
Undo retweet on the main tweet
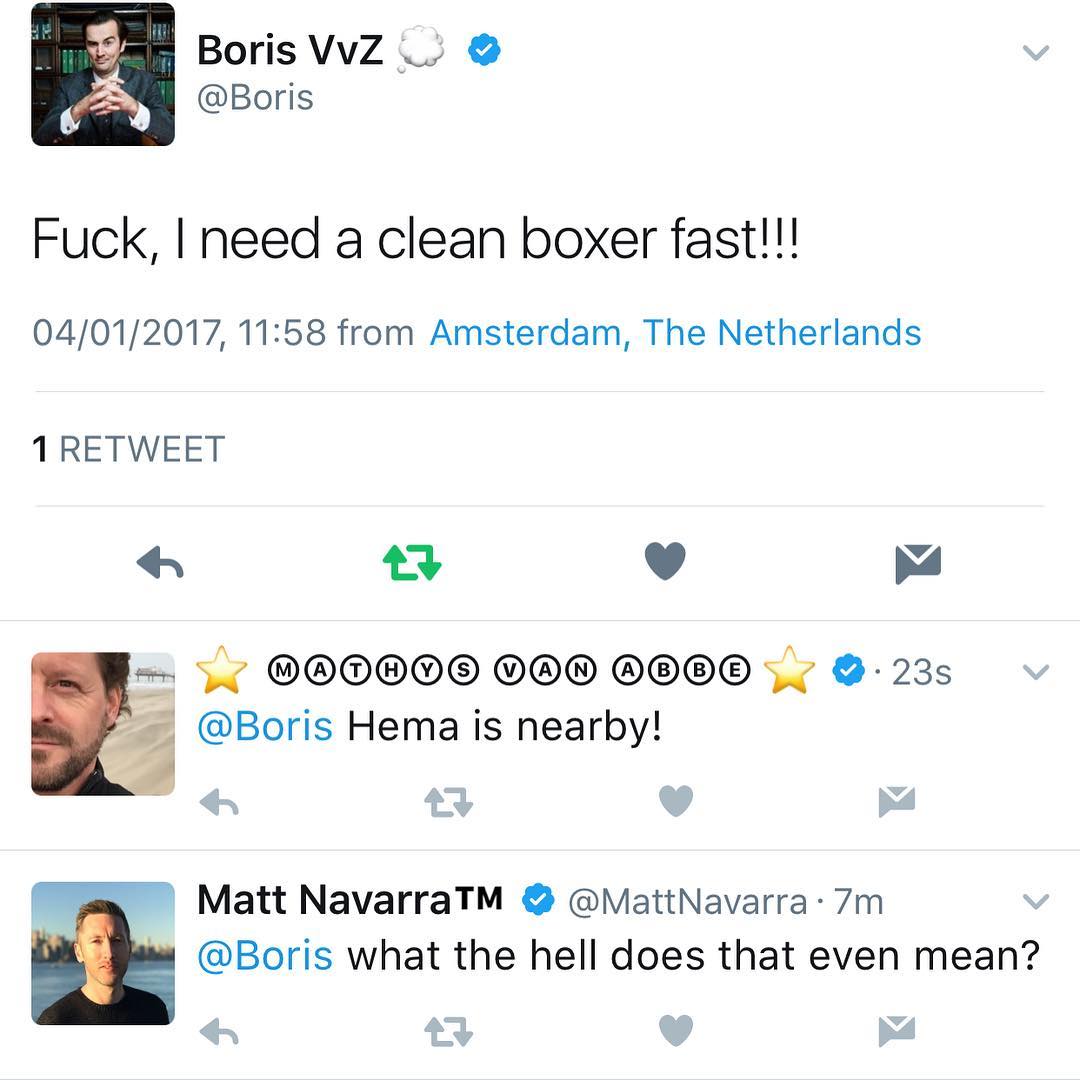(x=412, y=563)
